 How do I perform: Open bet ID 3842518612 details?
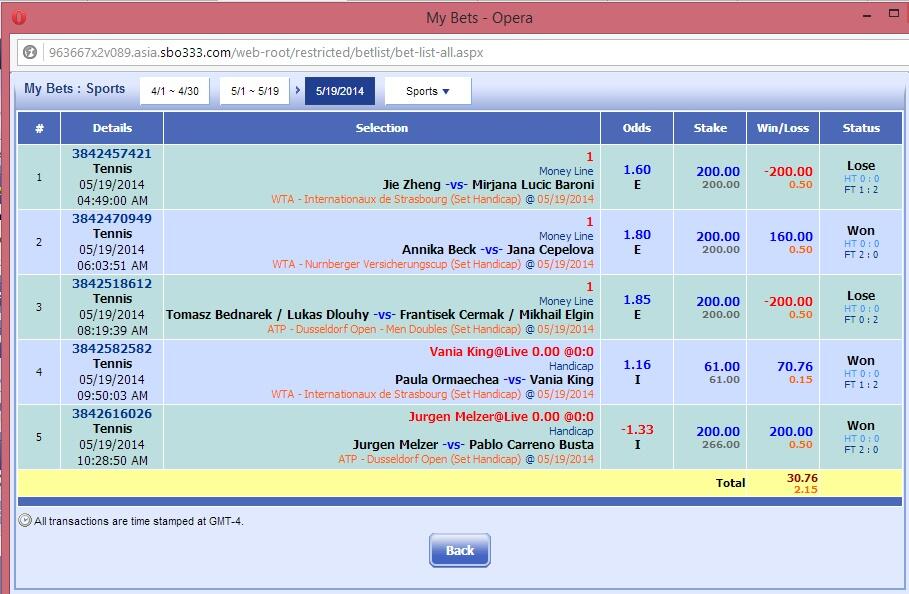coord(112,283)
